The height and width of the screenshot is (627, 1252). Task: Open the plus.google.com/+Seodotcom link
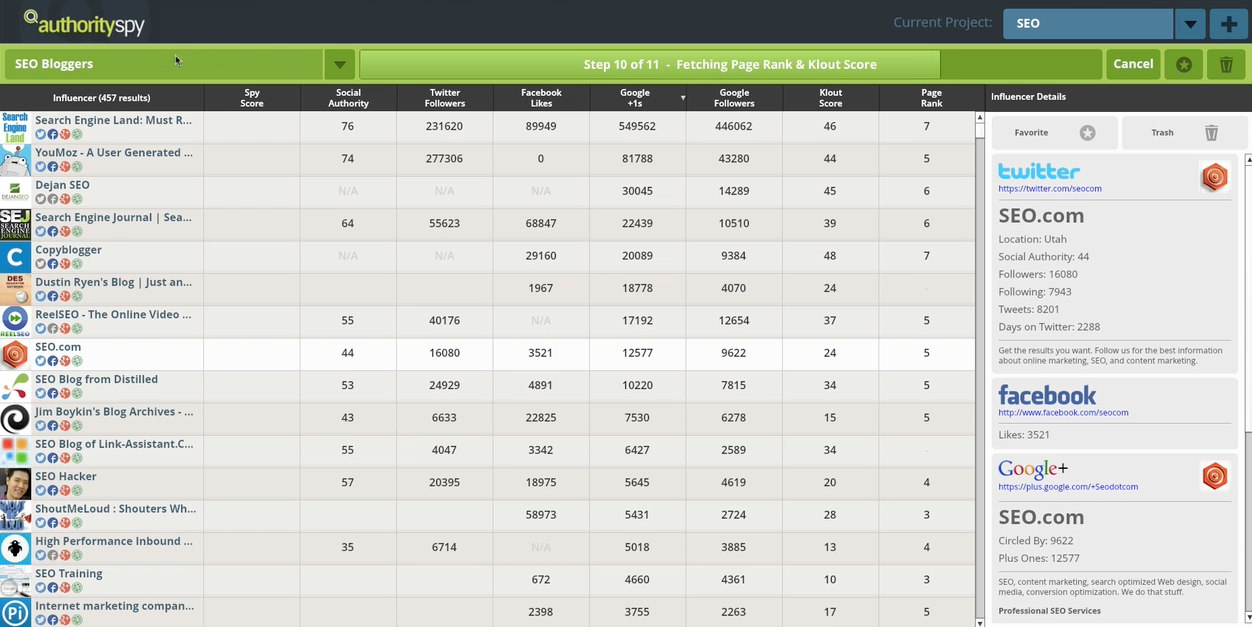(x=1068, y=486)
